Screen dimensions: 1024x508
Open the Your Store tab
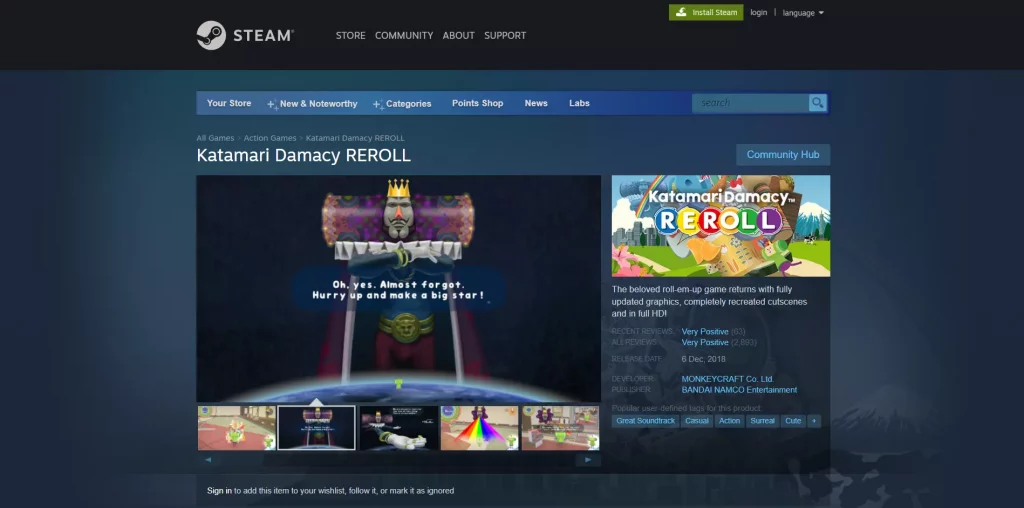pos(229,103)
